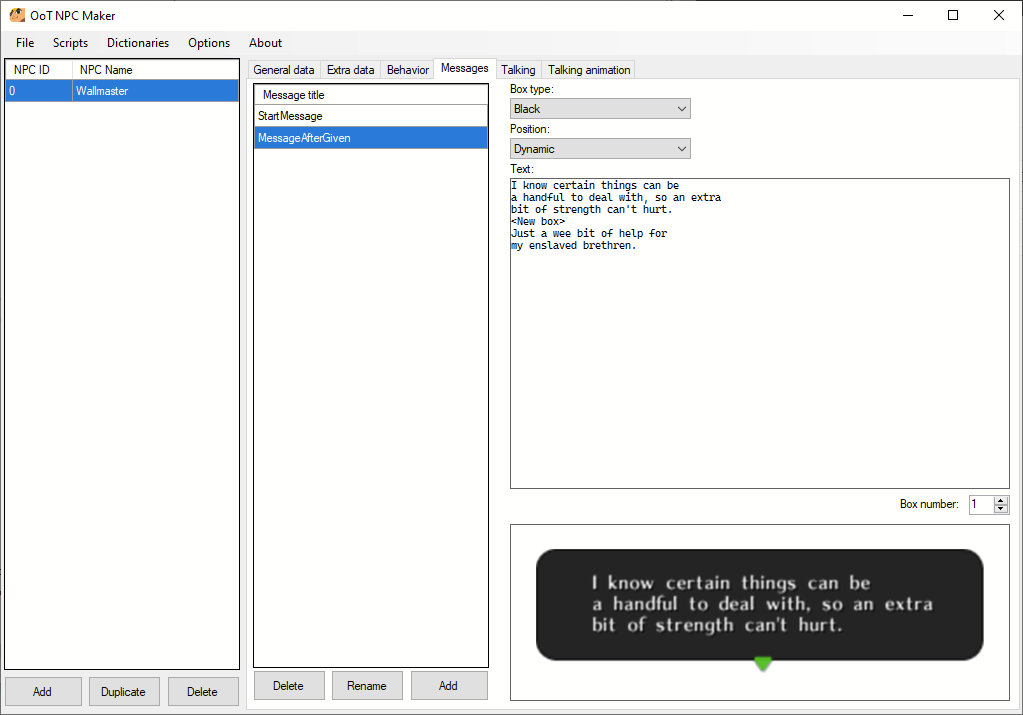Open the Position dropdown
1023x715 pixels.
(x=599, y=148)
